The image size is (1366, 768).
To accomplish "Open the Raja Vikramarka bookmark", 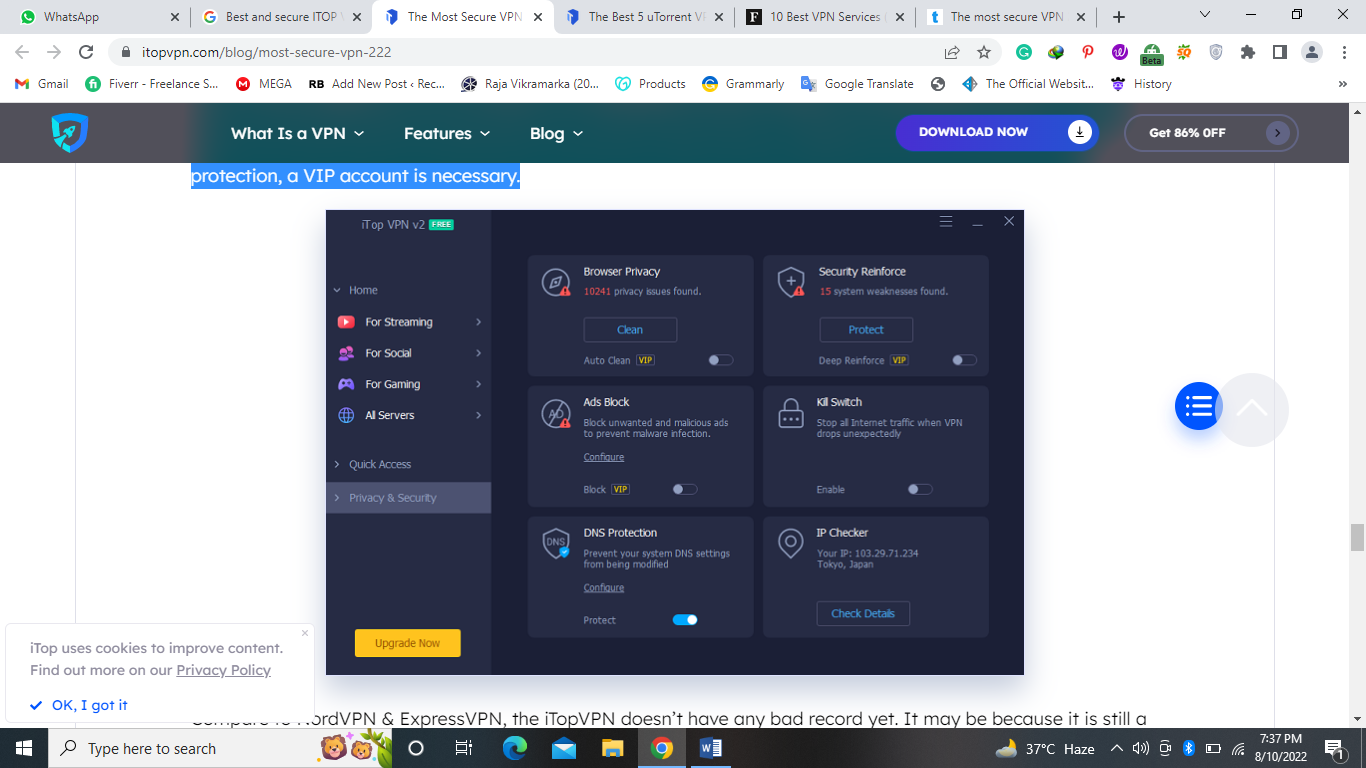I will (x=530, y=84).
